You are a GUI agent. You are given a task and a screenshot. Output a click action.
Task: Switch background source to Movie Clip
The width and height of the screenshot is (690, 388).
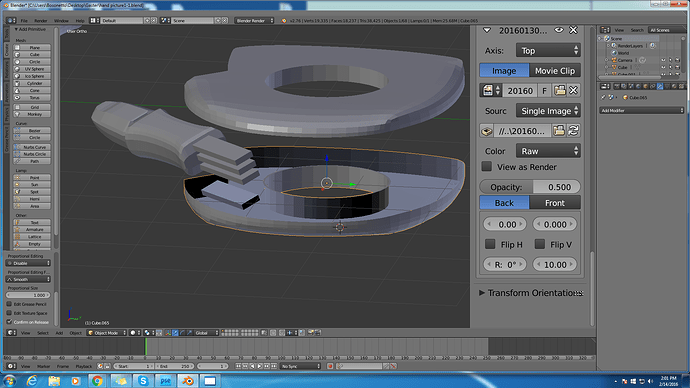point(555,70)
